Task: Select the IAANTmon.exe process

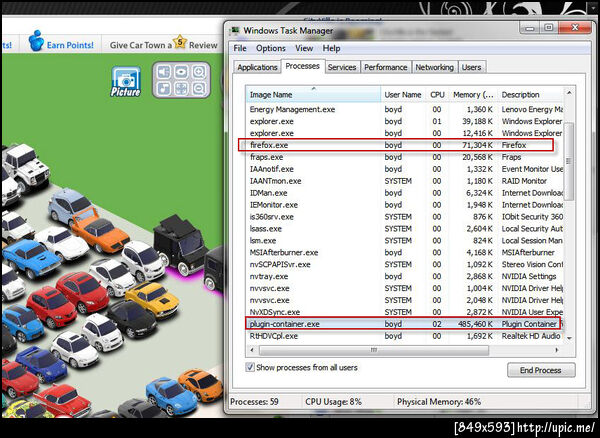Action: click(404, 181)
